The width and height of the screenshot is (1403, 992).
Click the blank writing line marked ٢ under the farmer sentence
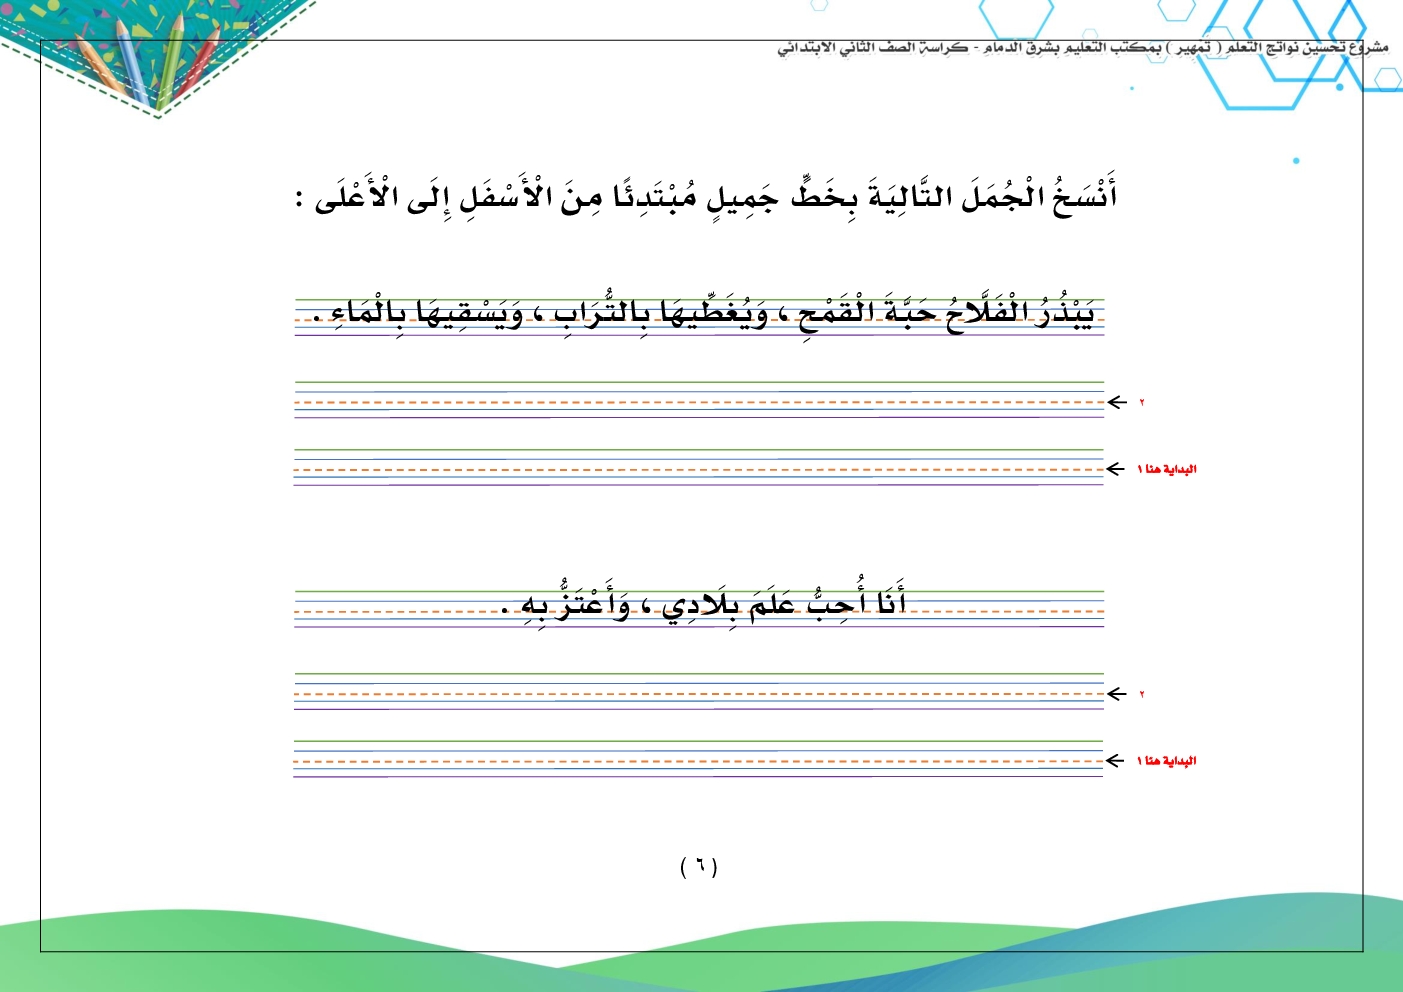(x=700, y=402)
